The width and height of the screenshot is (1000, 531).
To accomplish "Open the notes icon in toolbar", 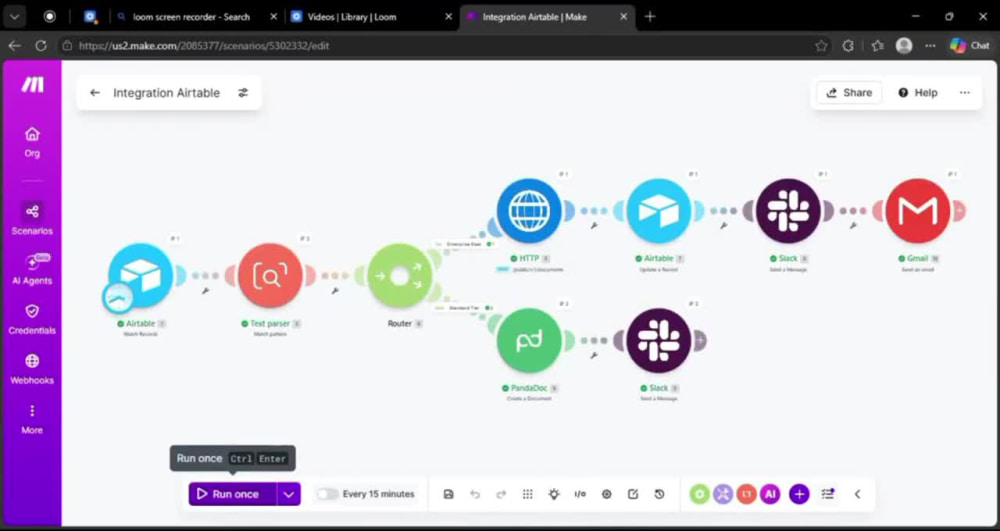I will tap(633, 494).
